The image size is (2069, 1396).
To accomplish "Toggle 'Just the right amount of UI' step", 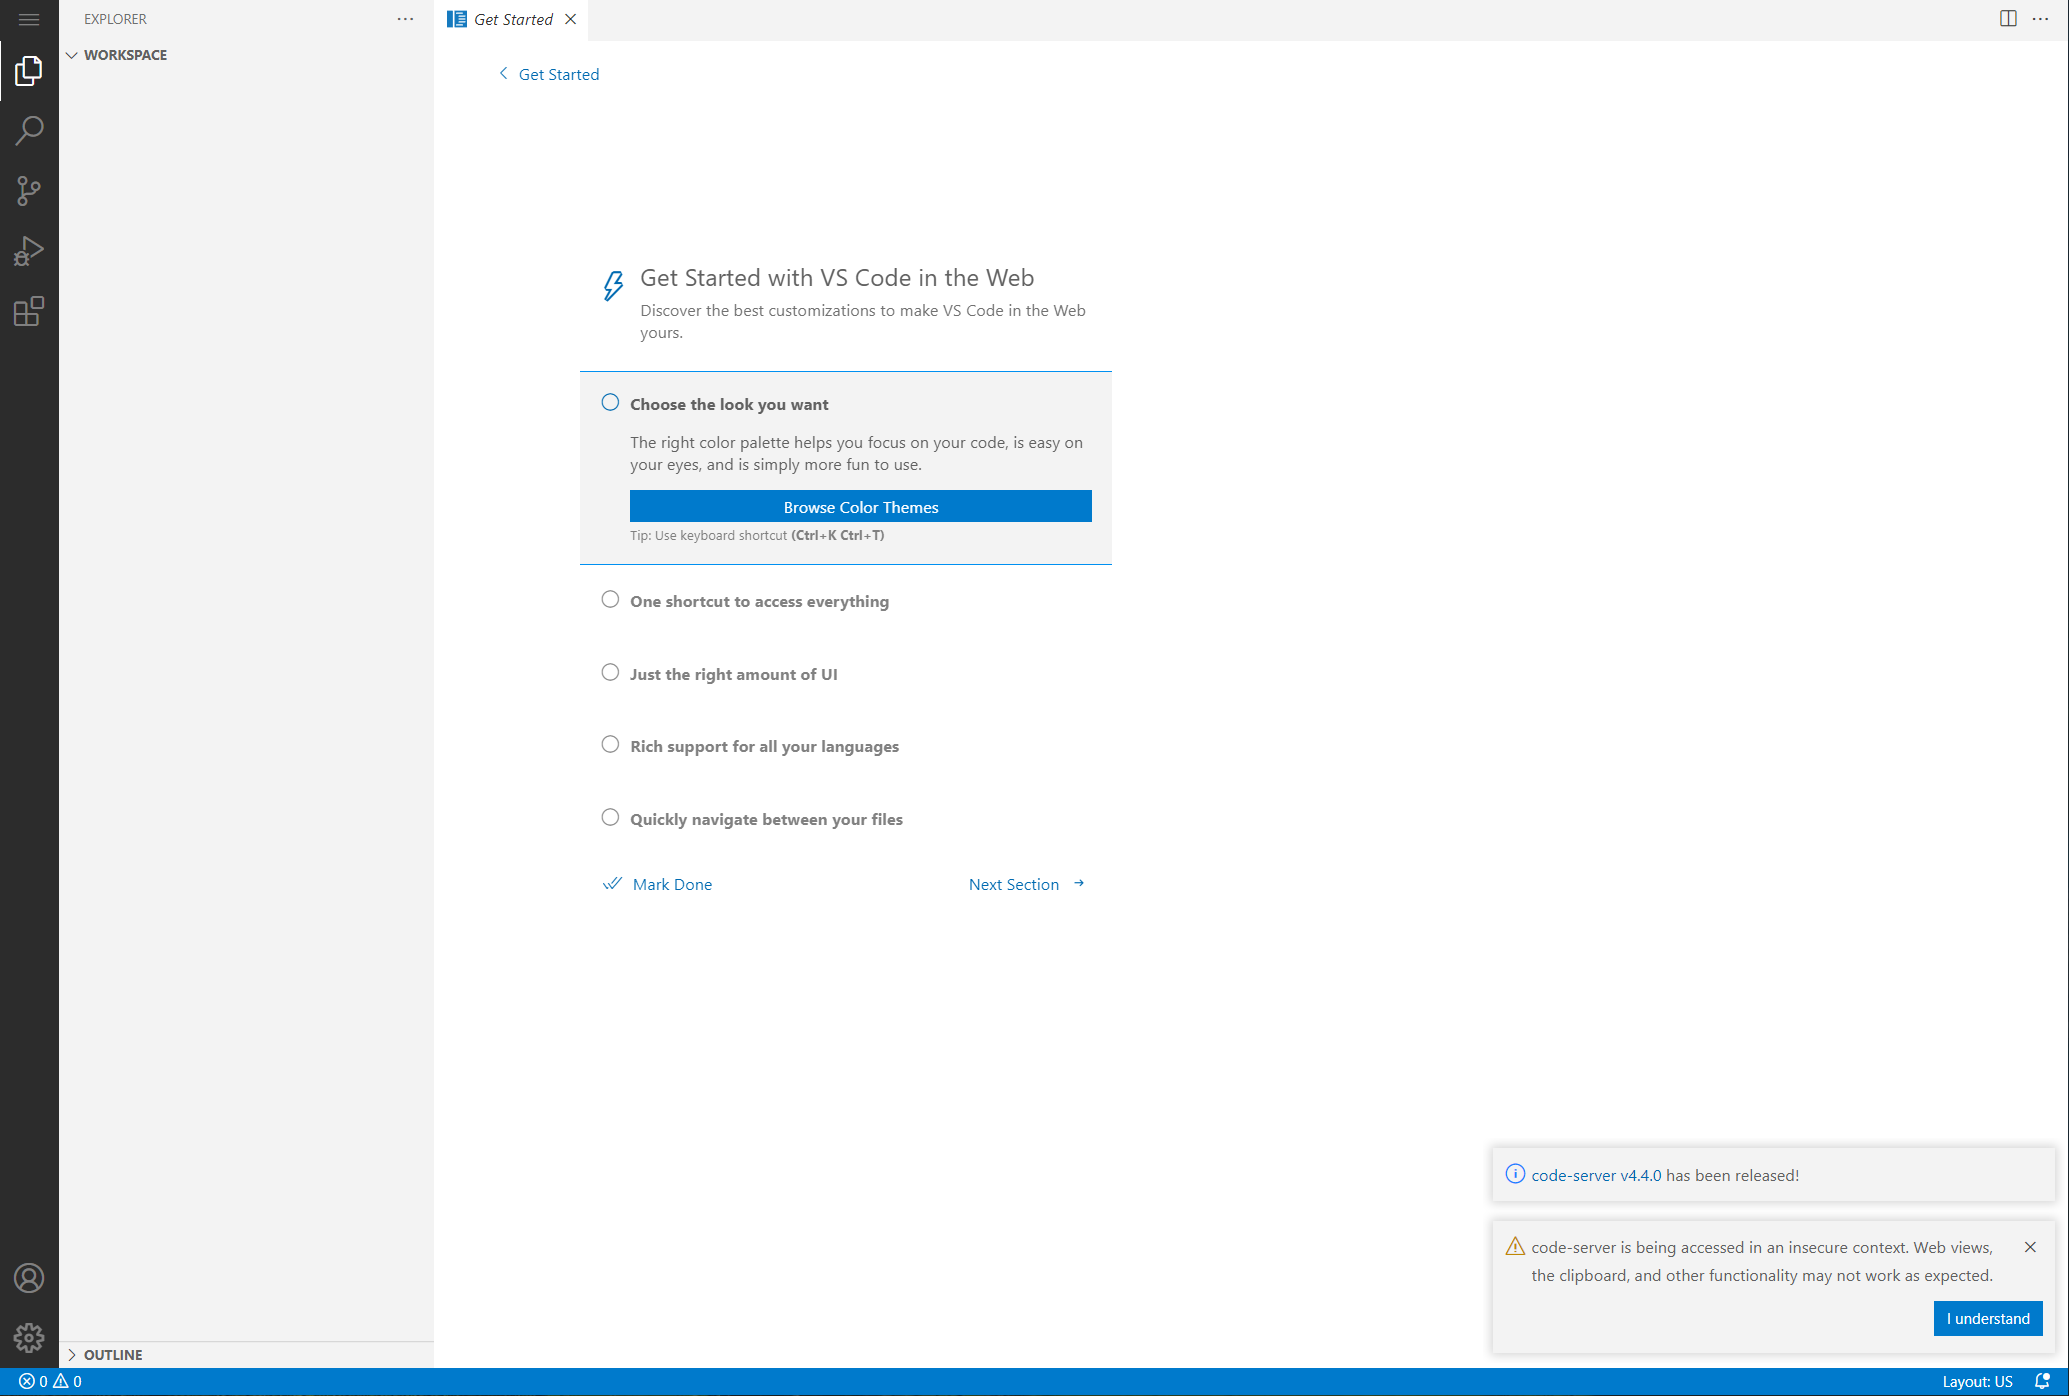I will 610,673.
